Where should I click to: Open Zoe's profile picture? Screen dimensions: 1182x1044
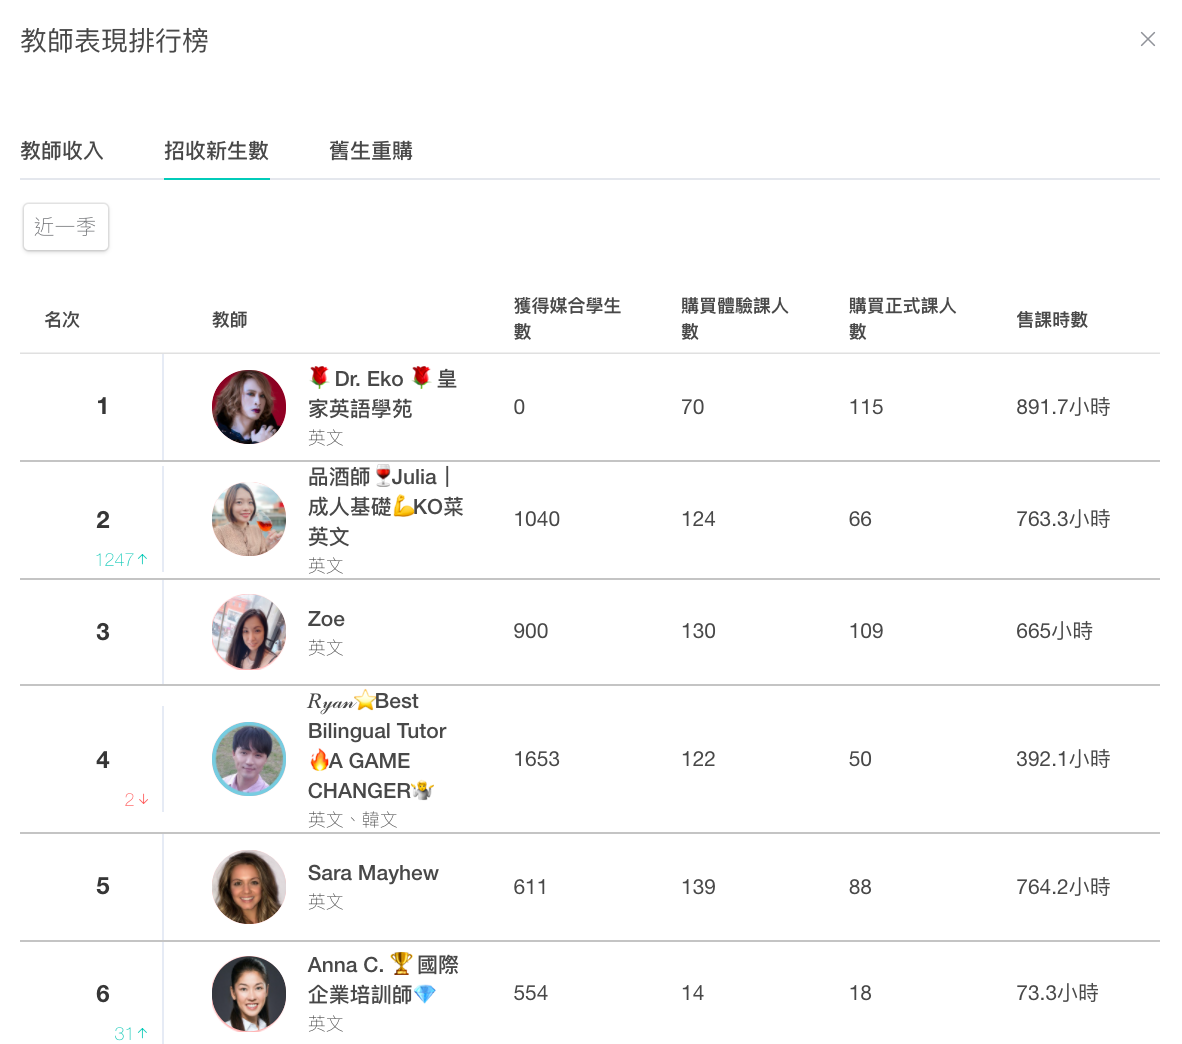pos(249,632)
